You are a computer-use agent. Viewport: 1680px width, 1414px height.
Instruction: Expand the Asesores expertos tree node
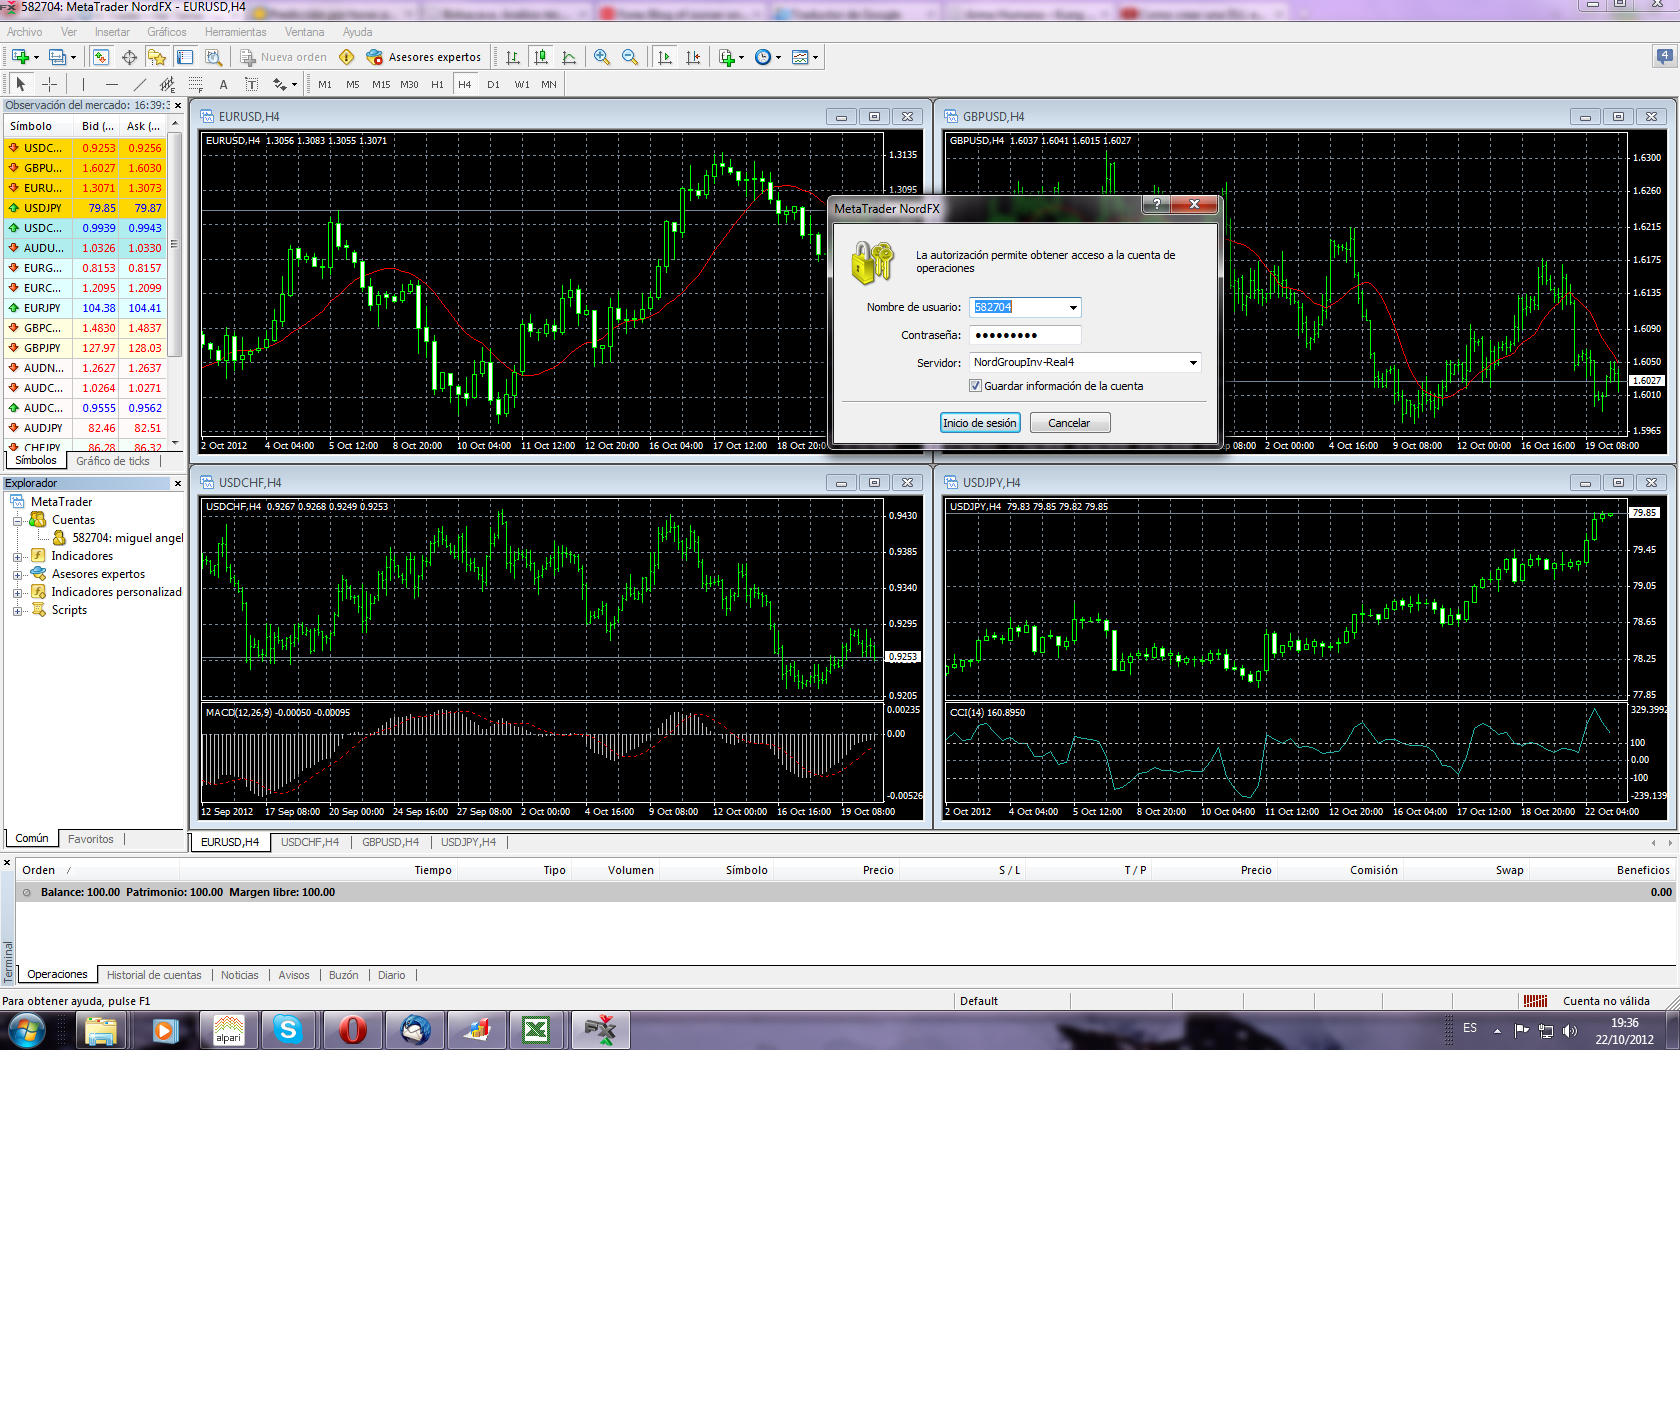(x=17, y=574)
